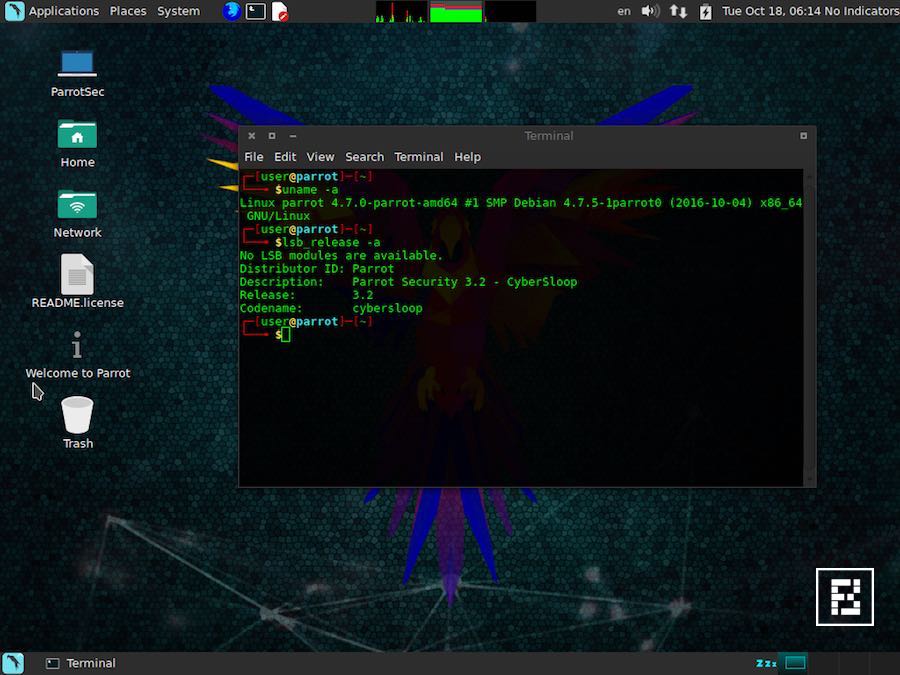Open the Home folder icon
This screenshot has width=900, height=675.
coord(77,136)
